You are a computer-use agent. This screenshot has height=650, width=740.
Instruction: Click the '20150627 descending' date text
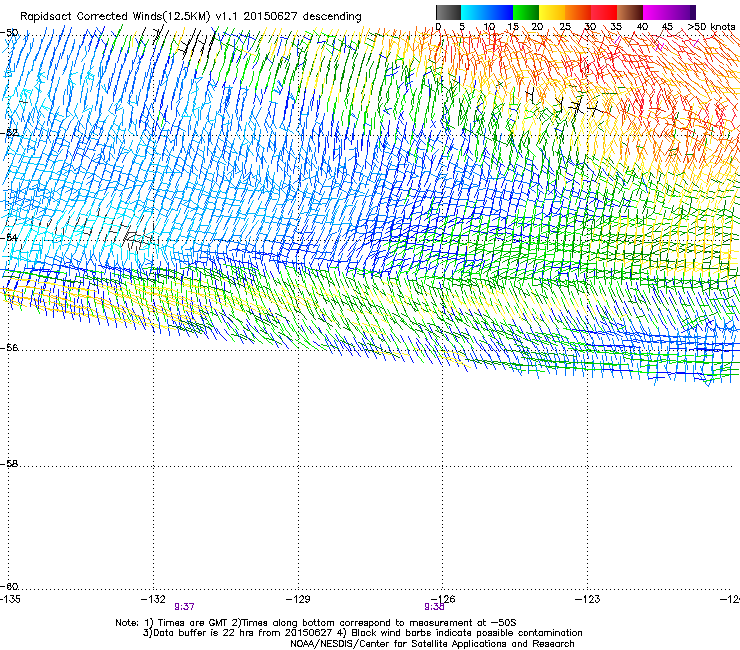tap(303, 17)
